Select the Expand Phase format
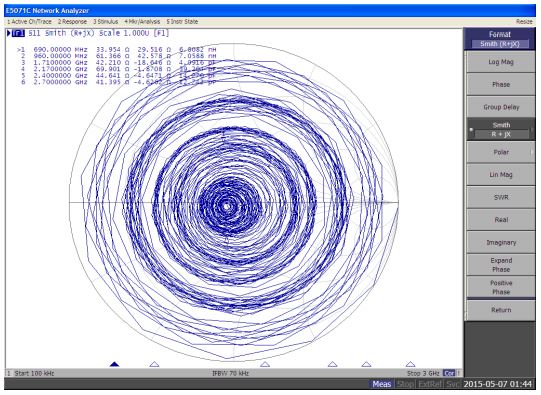Viewport: 541px width, 395px height. pyautogui.click(x=501, y=265)
